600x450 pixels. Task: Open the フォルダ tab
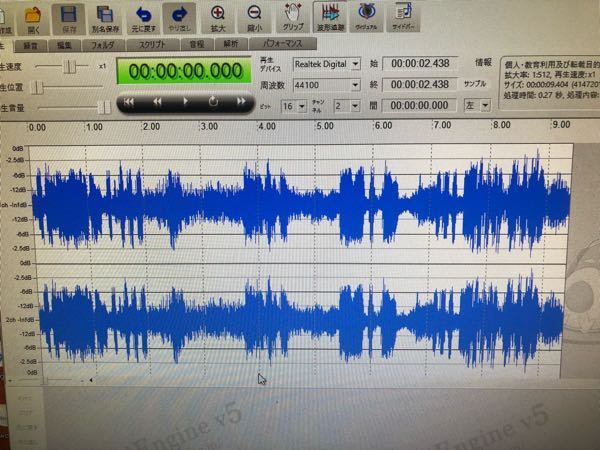pyautogui.click(x=103, y=45)
